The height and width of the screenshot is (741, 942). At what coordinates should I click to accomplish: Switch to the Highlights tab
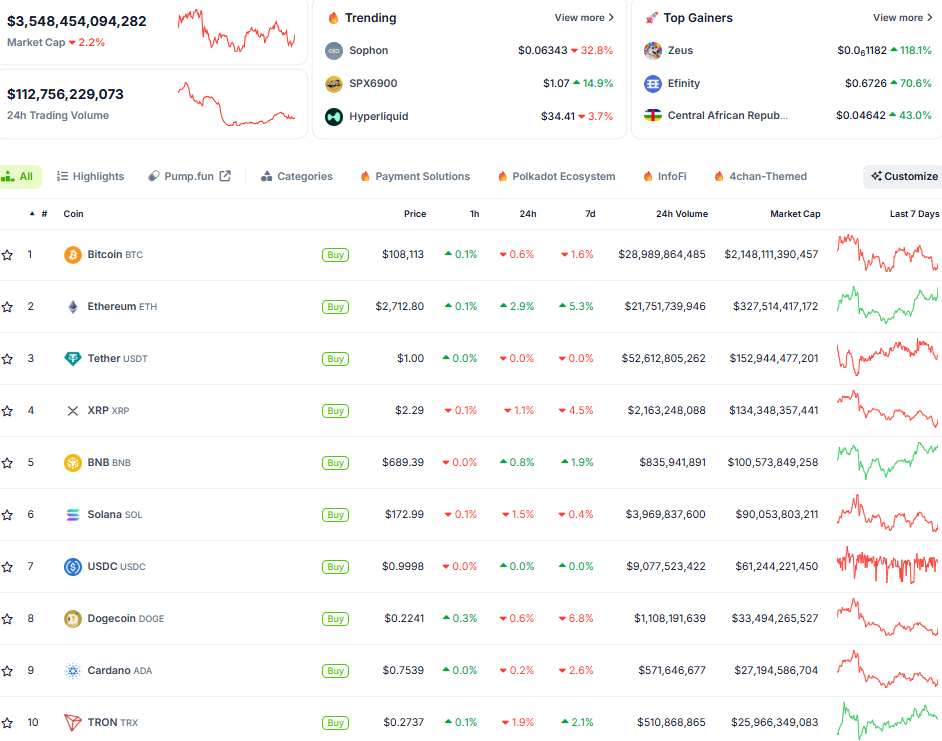coord(90,176)
